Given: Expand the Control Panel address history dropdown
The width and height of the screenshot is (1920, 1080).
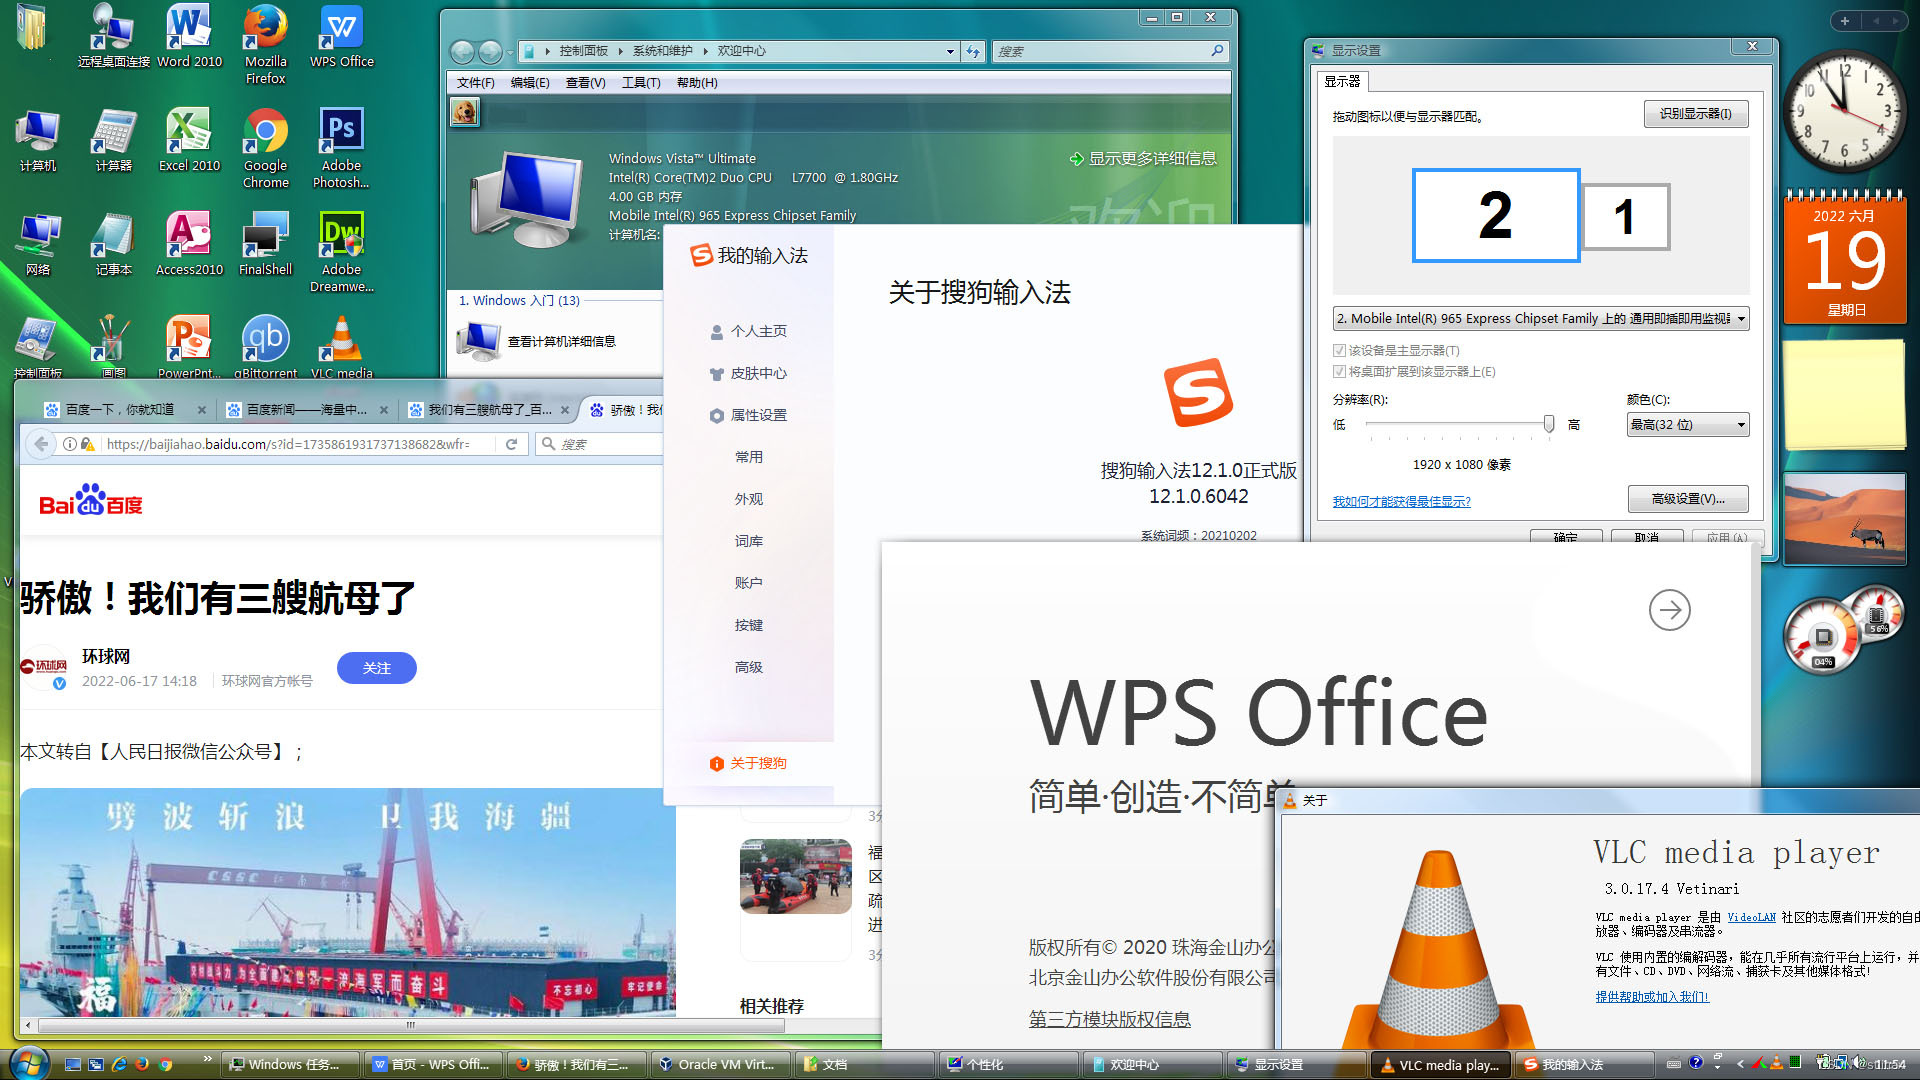Looking at the screenshot, I should point(950,51).
